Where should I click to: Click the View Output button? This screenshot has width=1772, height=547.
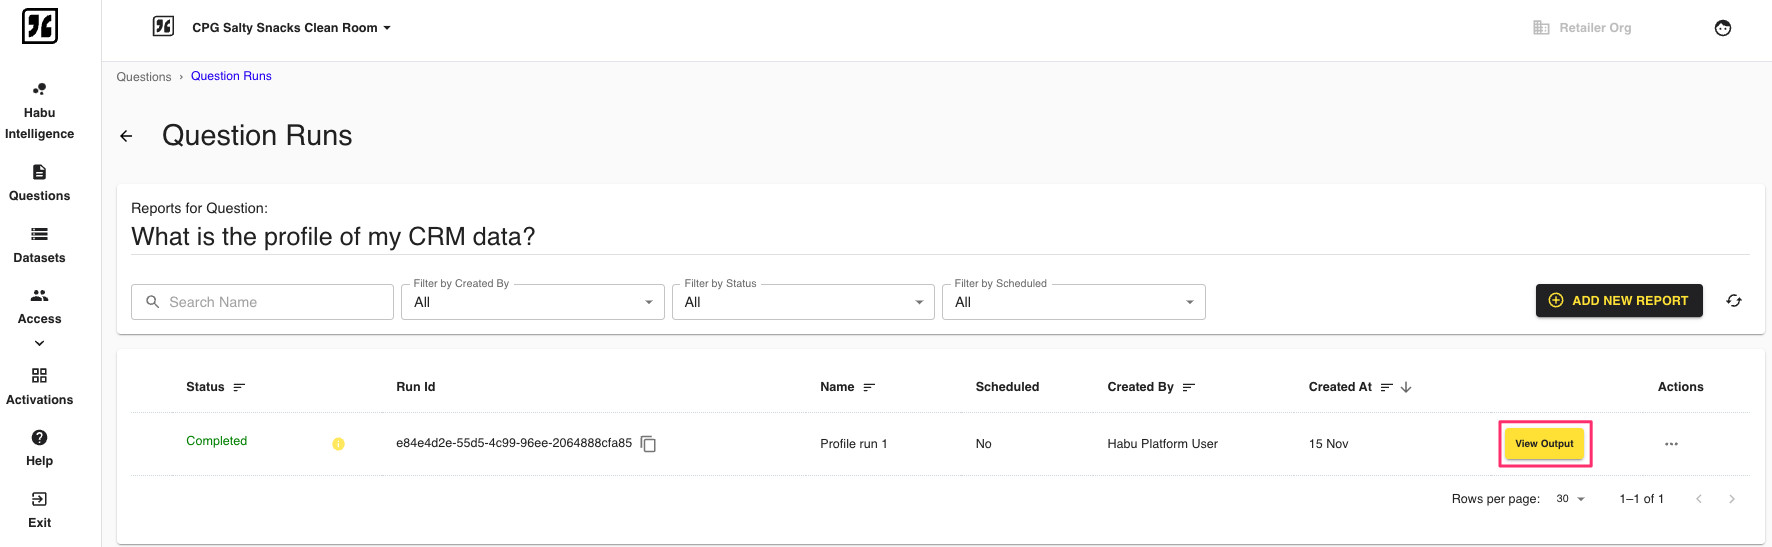coord(1544,444)
